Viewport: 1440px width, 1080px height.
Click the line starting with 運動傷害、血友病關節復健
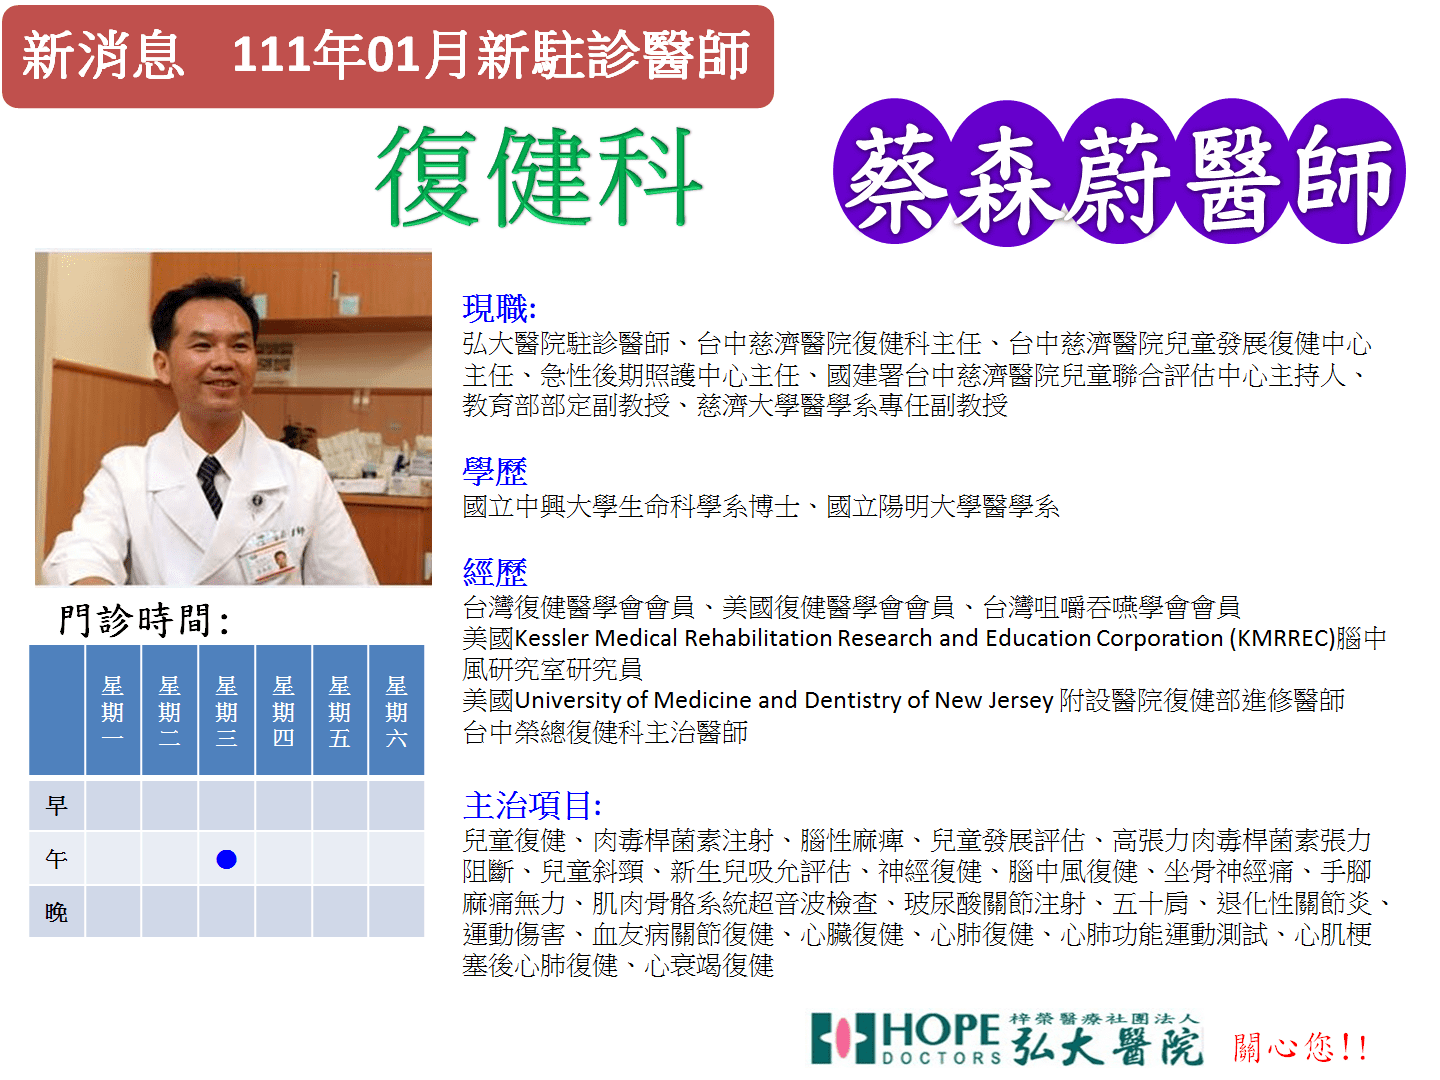click(917, 934)
